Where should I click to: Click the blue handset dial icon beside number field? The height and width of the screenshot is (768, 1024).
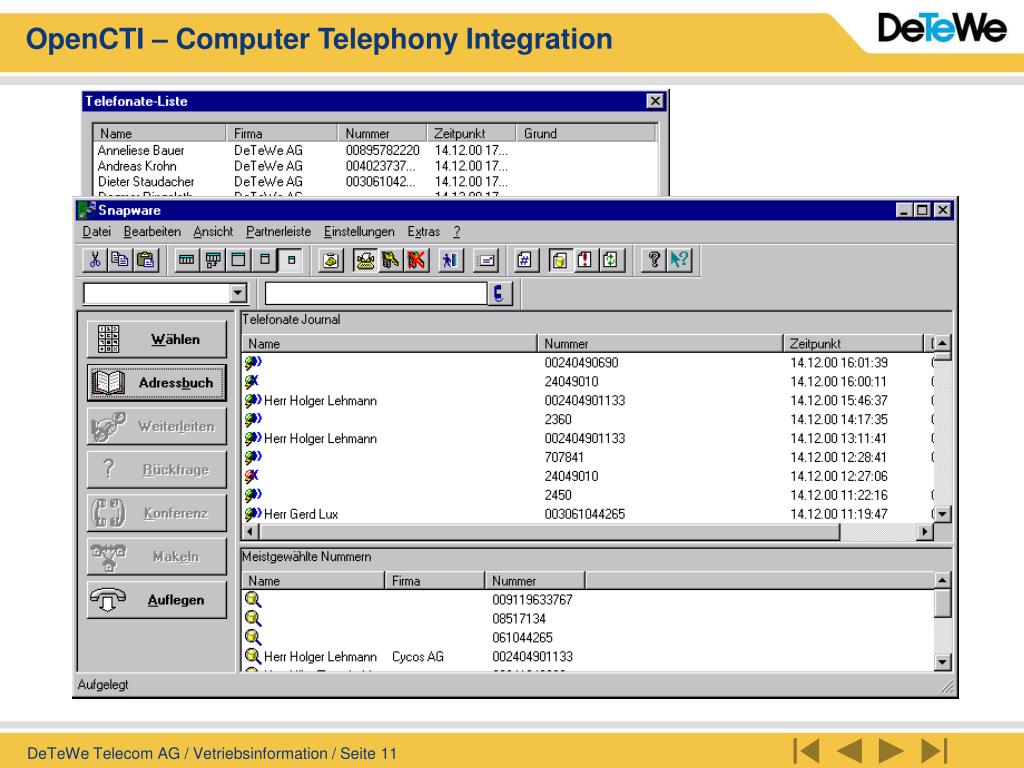coord(500,293)
